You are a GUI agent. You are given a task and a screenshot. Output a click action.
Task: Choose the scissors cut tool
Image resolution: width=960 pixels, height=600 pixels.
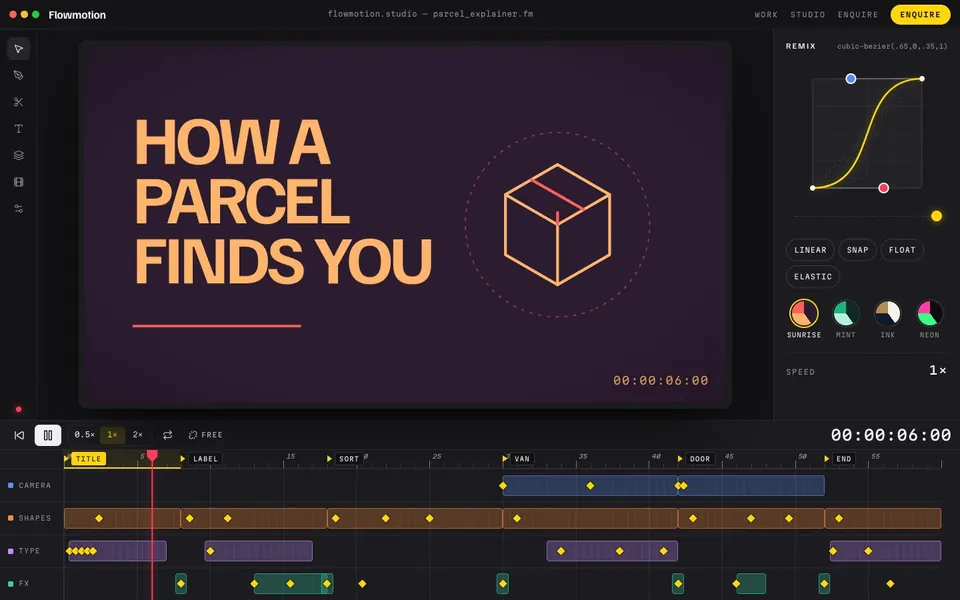(x=18, y=102)
